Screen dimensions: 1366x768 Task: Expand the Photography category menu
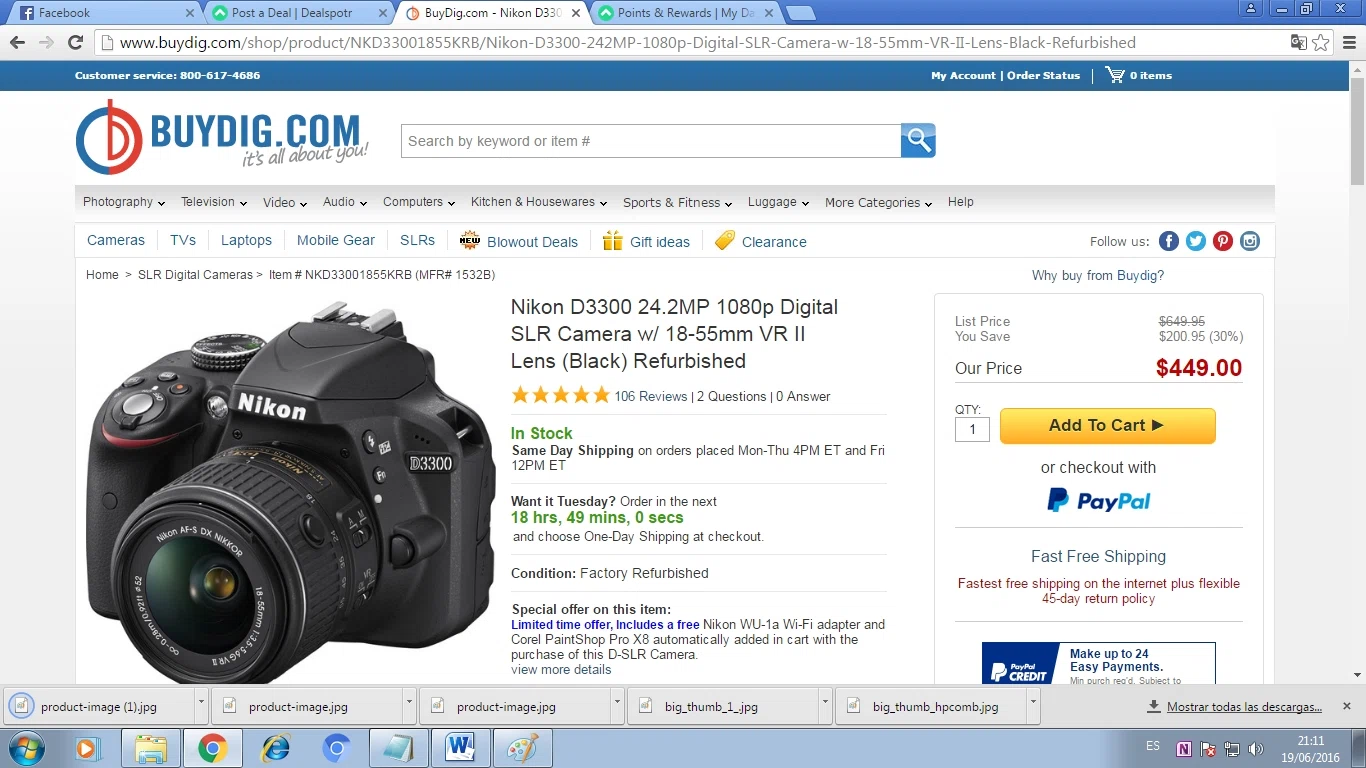[124, 202]
